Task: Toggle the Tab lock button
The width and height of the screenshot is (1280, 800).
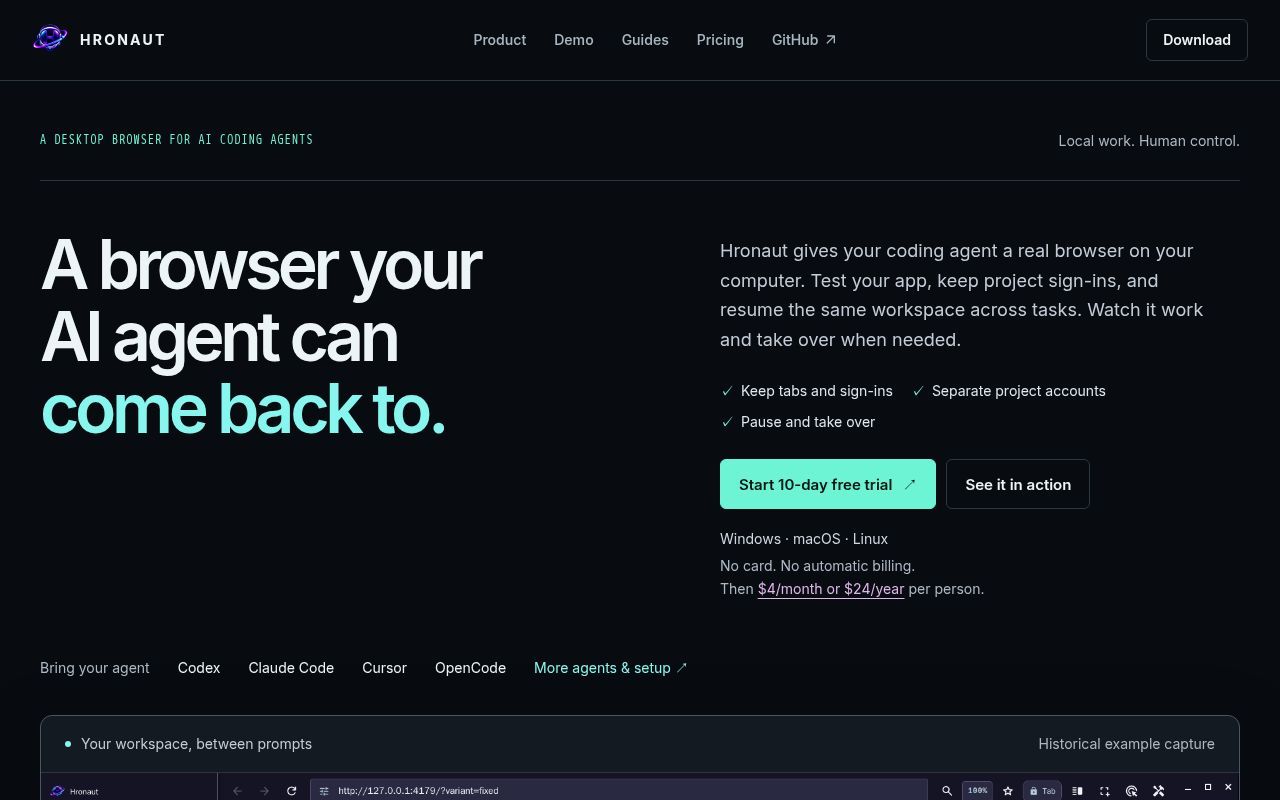Action: point(1042,791)
